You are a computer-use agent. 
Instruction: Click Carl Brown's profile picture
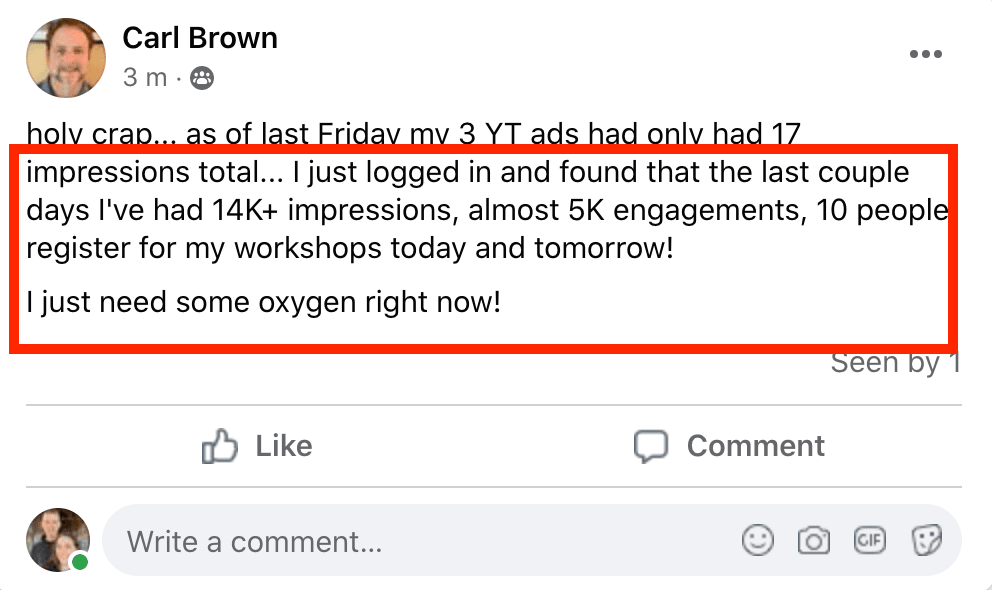click(65, 57)
